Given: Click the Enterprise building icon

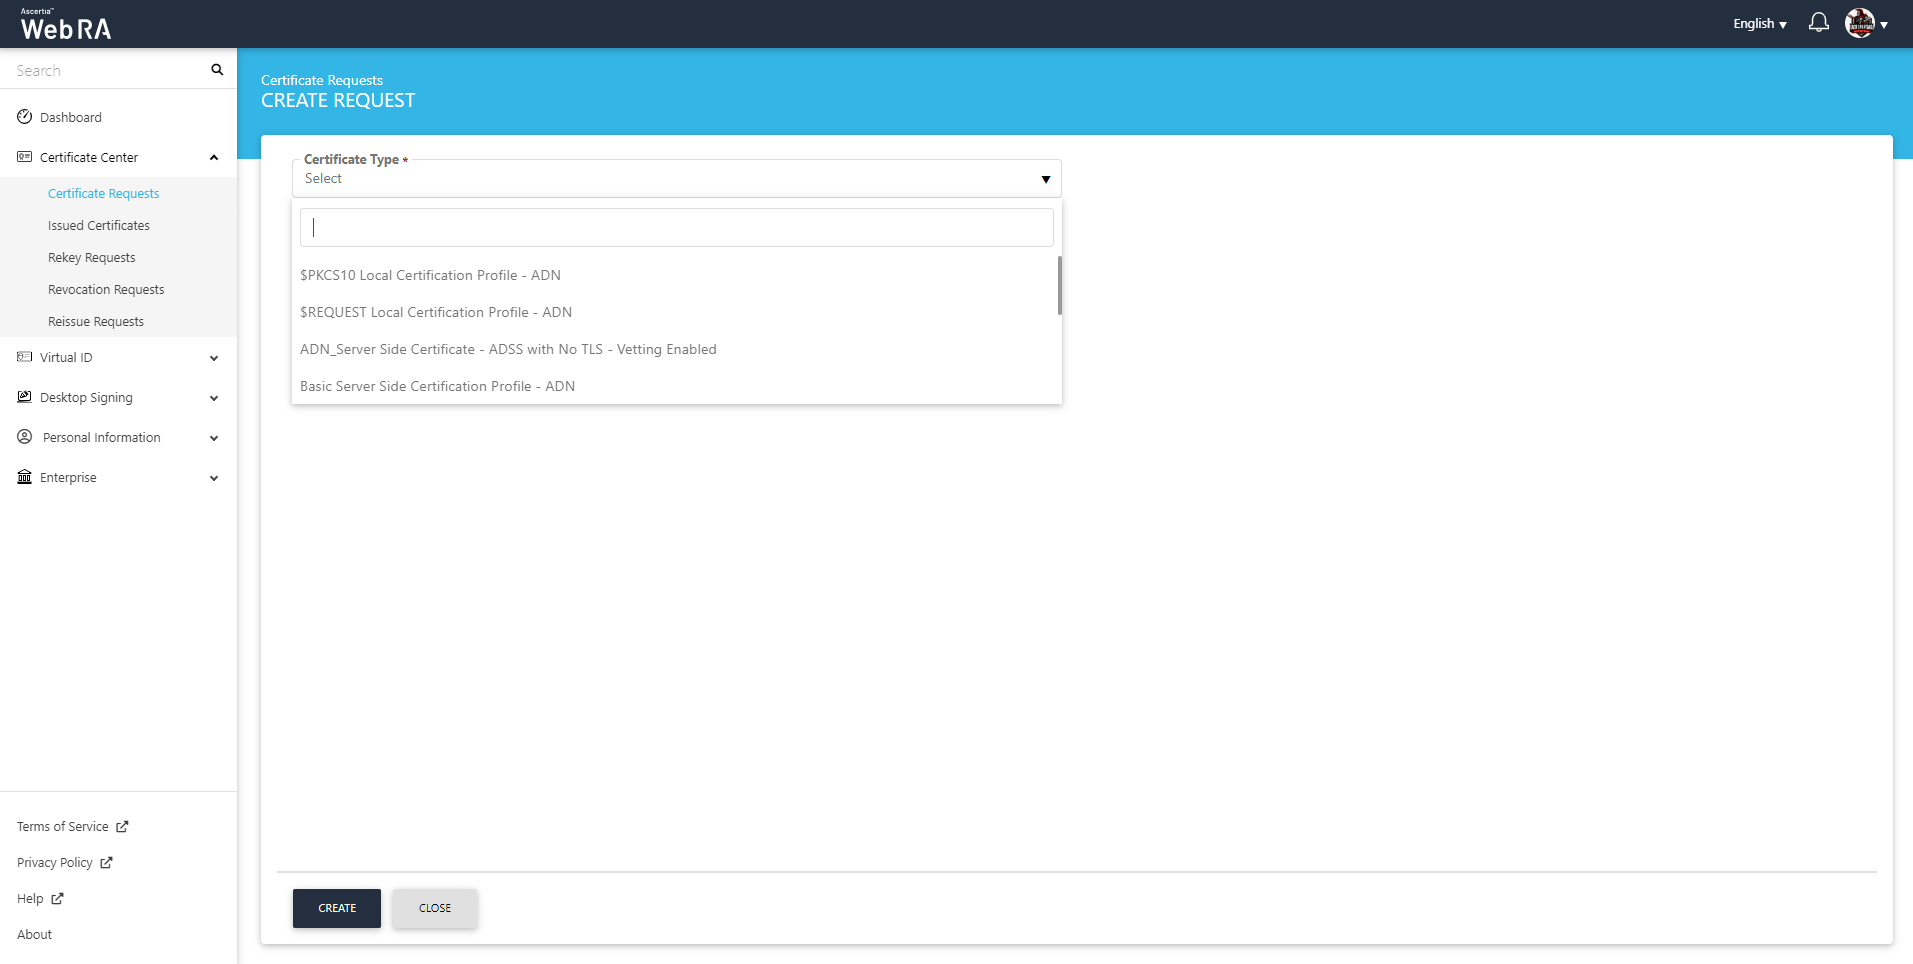Looking at the screenshot, I should click(25, 477).
